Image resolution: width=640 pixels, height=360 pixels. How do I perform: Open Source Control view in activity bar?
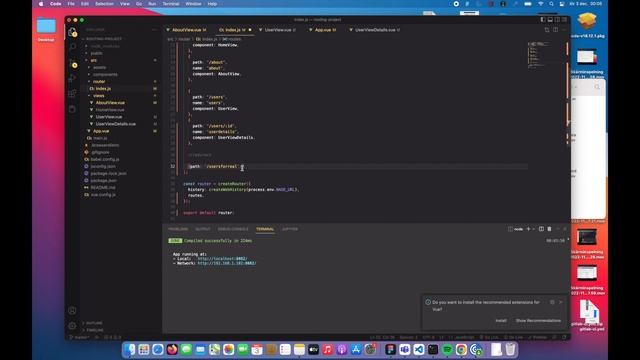click(72, 63)
